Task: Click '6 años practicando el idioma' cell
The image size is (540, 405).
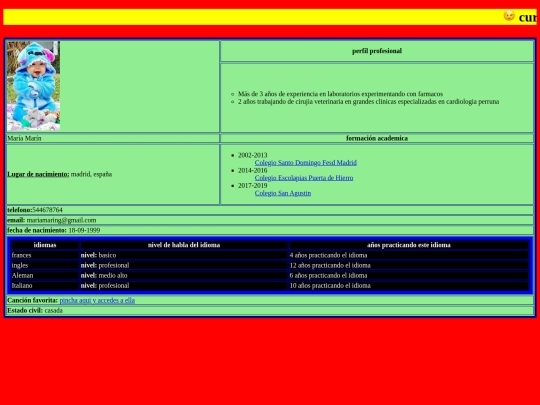Action: (409, 275)
